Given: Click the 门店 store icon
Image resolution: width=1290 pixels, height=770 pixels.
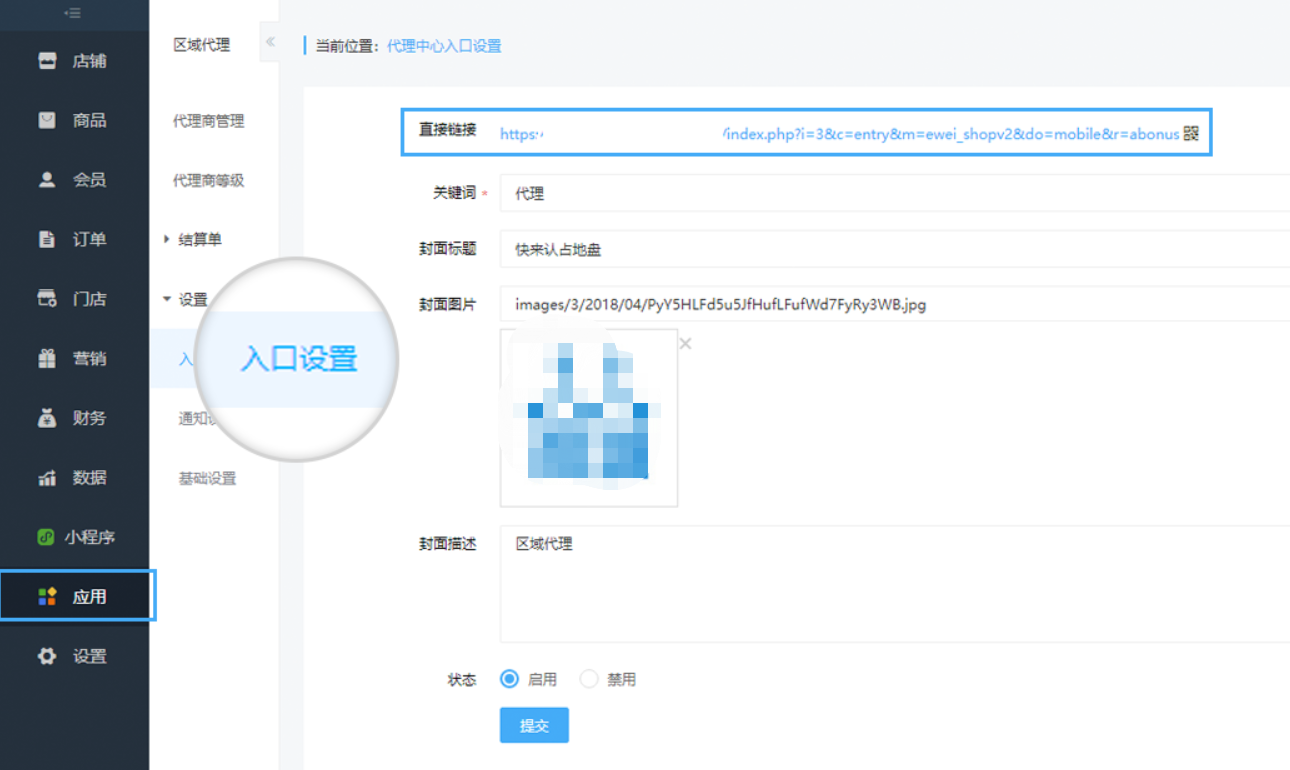Looking at the screenshot, I should pyautogui.click(x=47, y=298).
